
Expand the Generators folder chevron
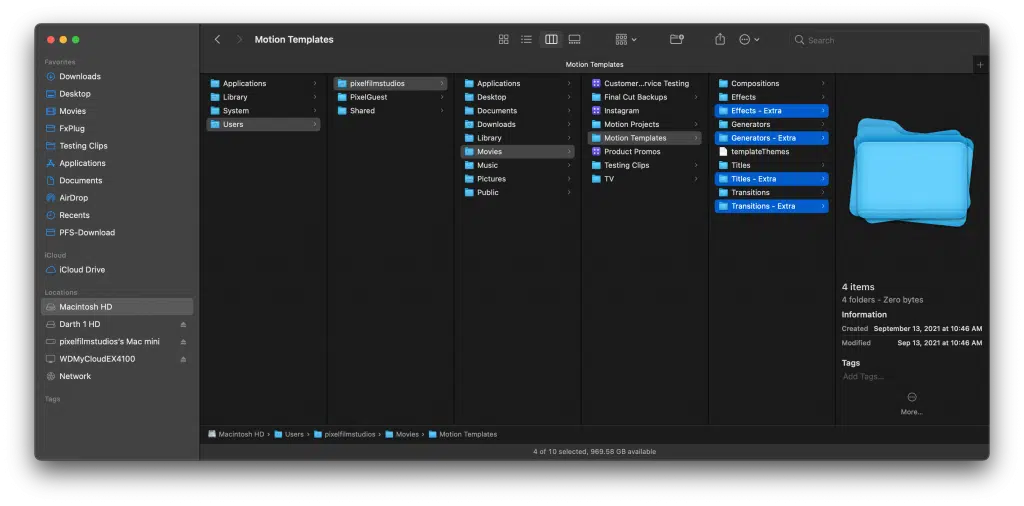coord(823,124)
